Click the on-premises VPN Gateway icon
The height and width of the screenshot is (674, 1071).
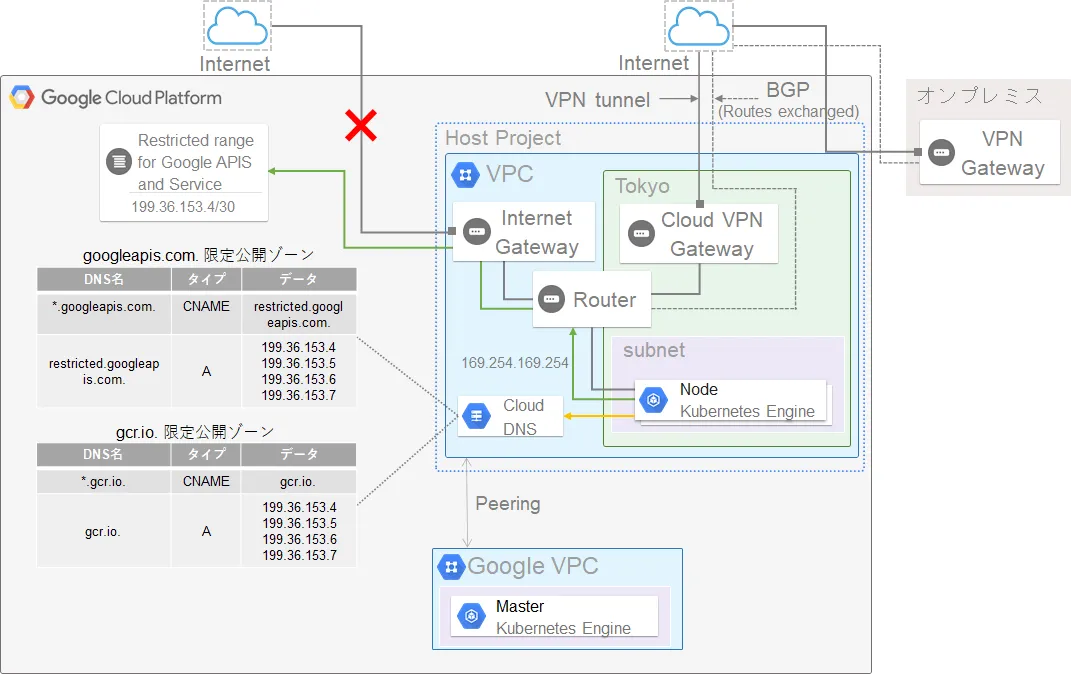[x=941, y=152]
